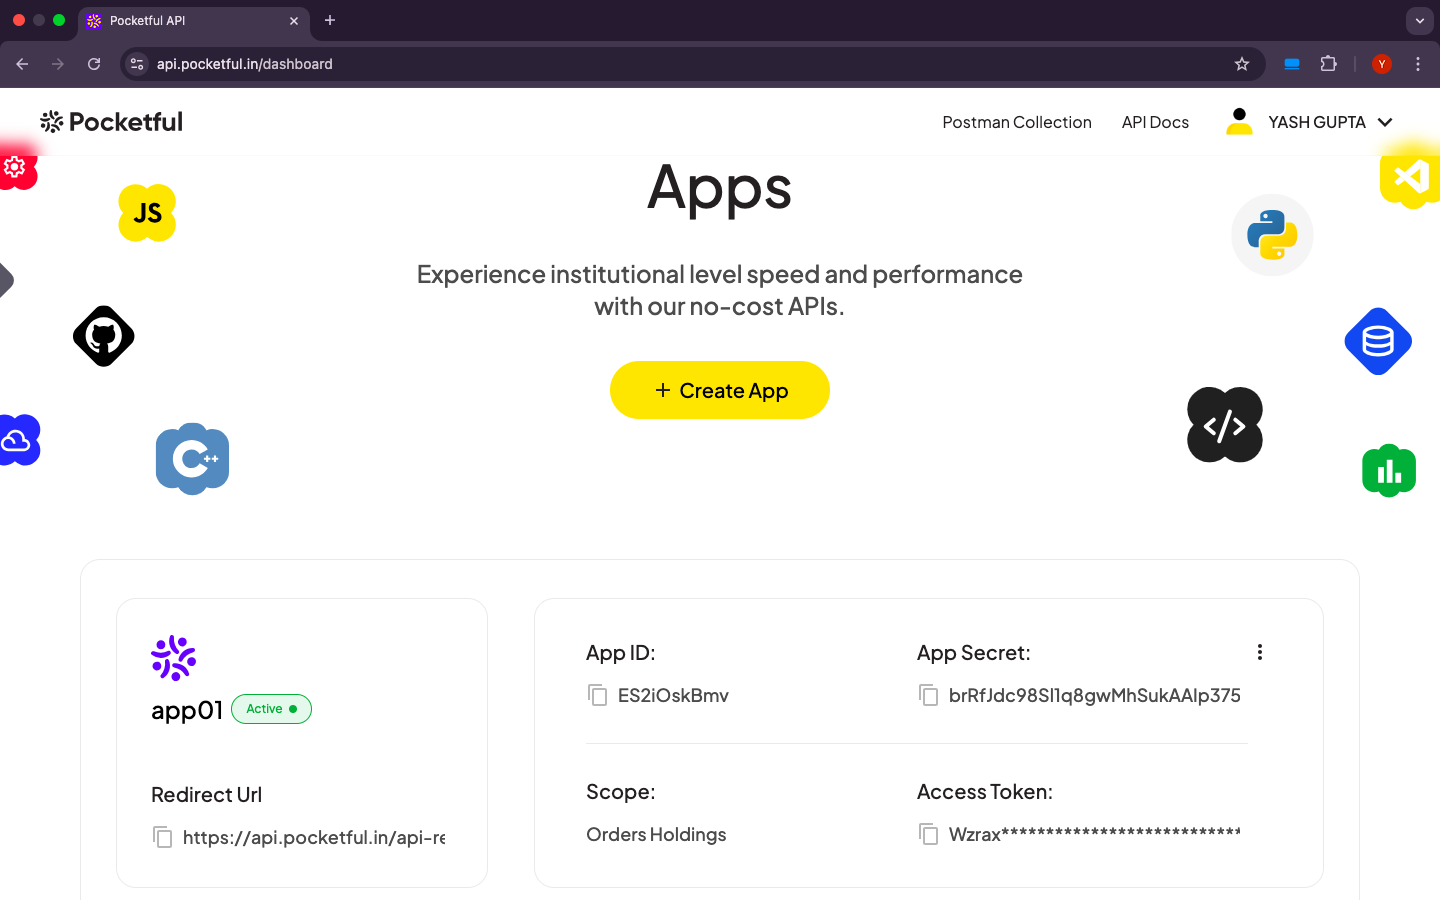Copy the App ID using the copy icon

click(597, 695)
